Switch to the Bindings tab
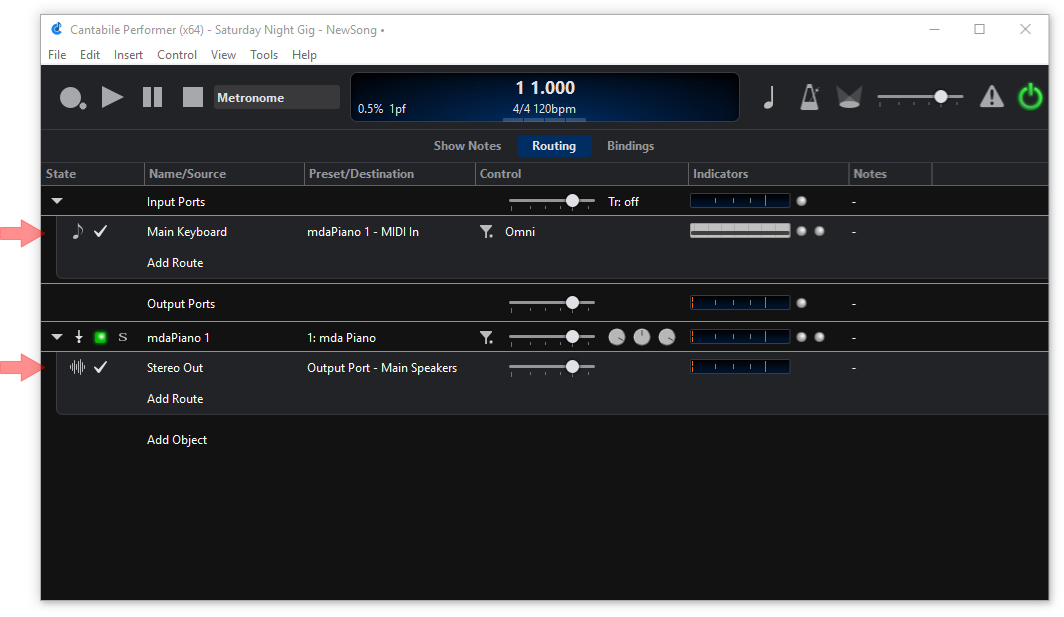 pos(630,146)
